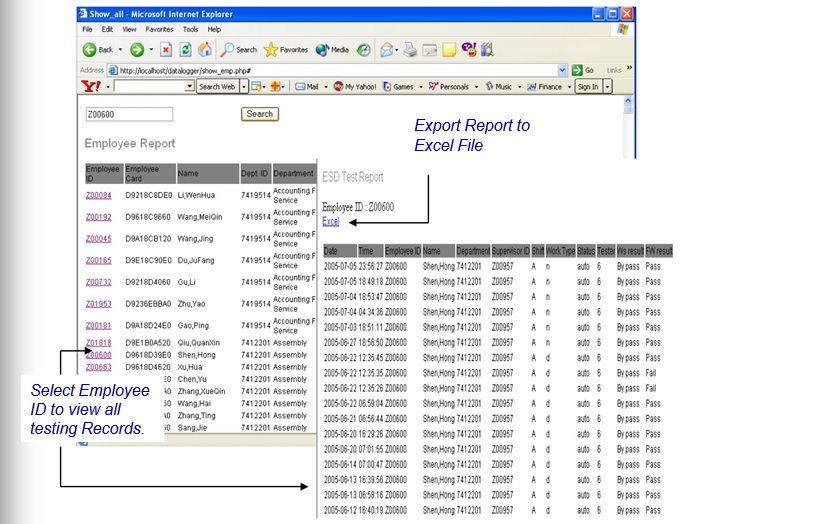Click the Search button beside Z00600 field
Screen dimensions: 819x524
[x=260, y=114]
